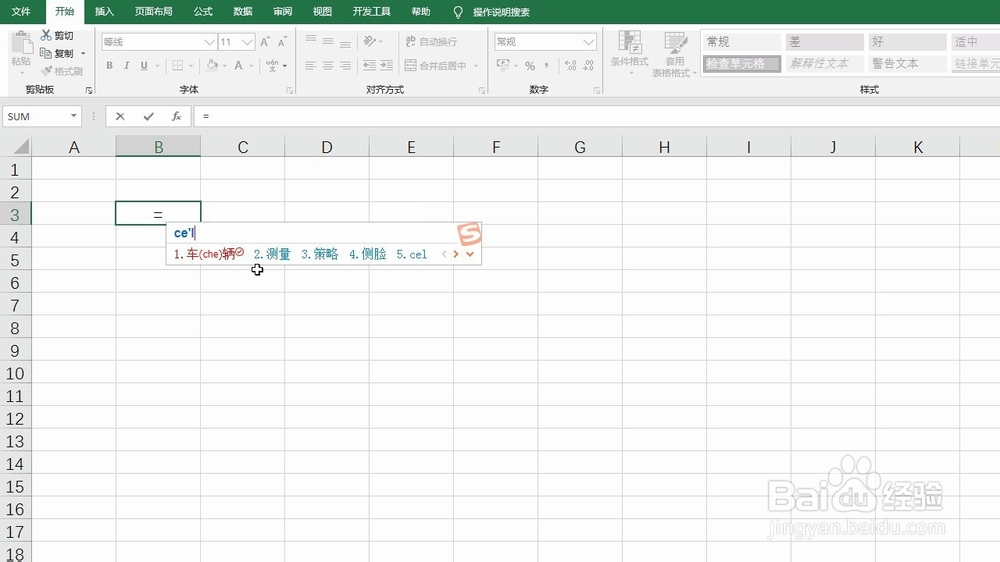Switch to the Formulas (公式) tab
This screenshot has height=562, width=1000.
click(x=203, y=11)
